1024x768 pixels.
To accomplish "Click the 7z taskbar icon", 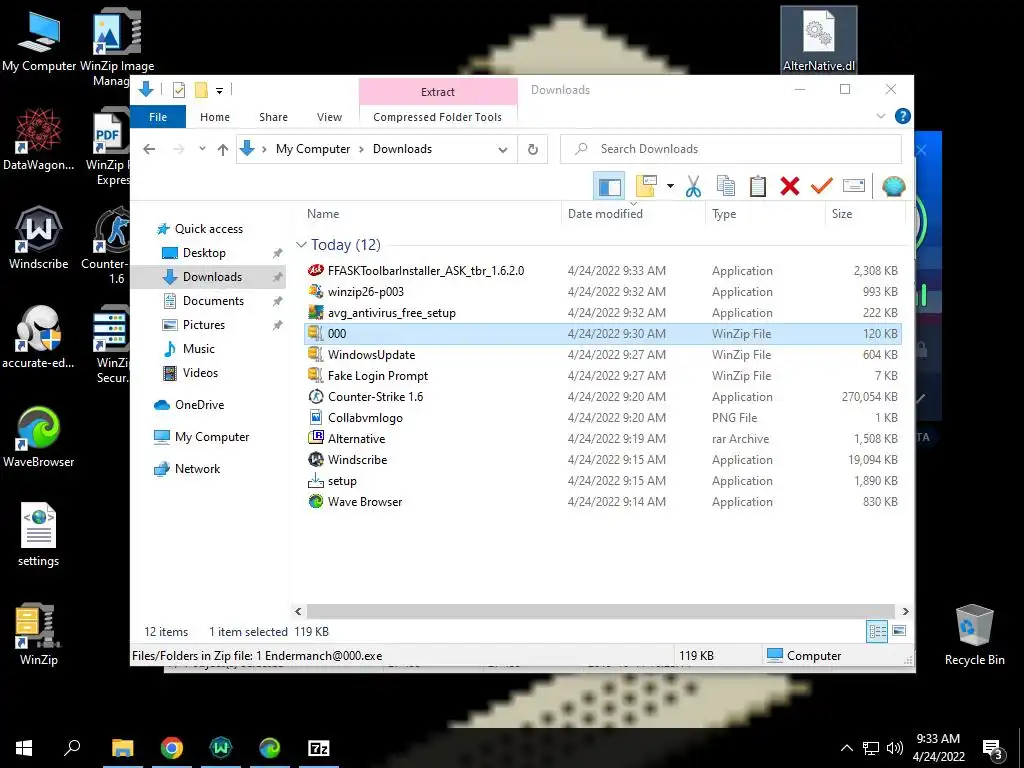I will click(x=319, y=748).
